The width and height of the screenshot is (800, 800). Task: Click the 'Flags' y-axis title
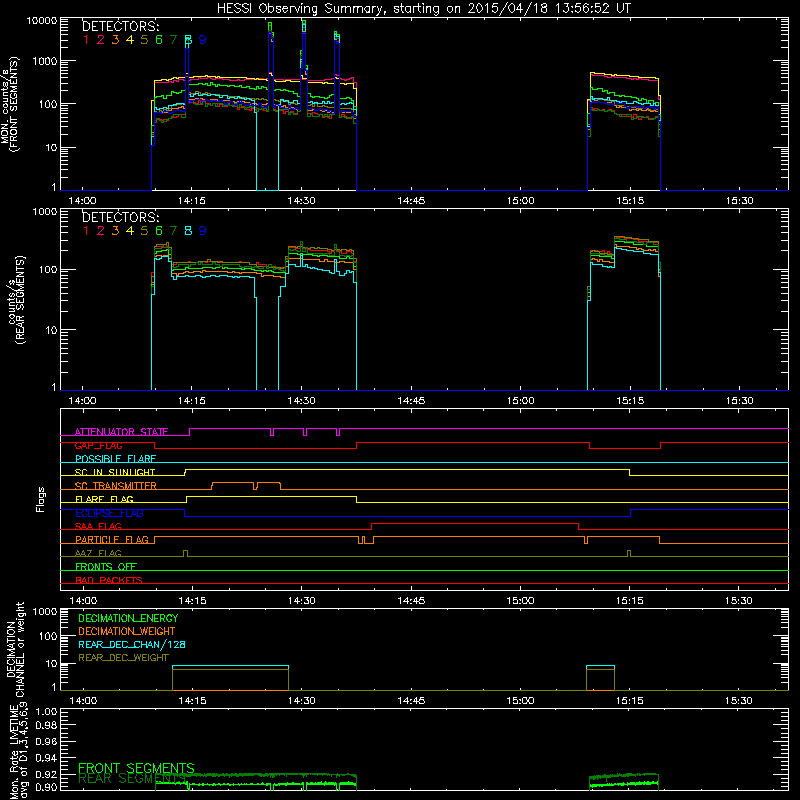click(x=41, y=499)
